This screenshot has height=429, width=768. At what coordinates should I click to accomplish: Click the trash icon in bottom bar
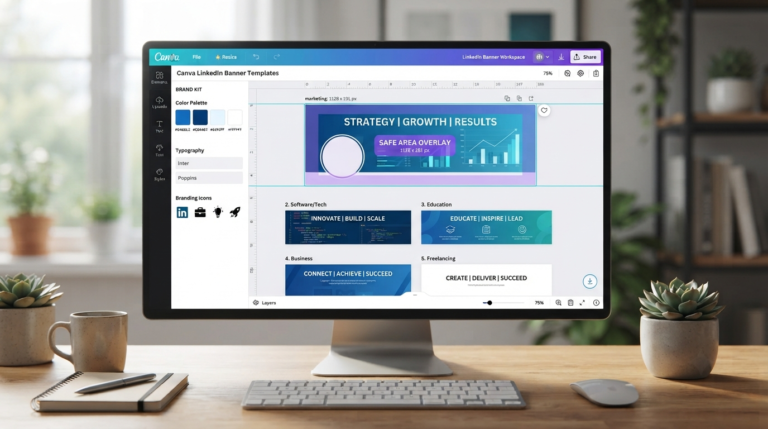tap(571, 303)
